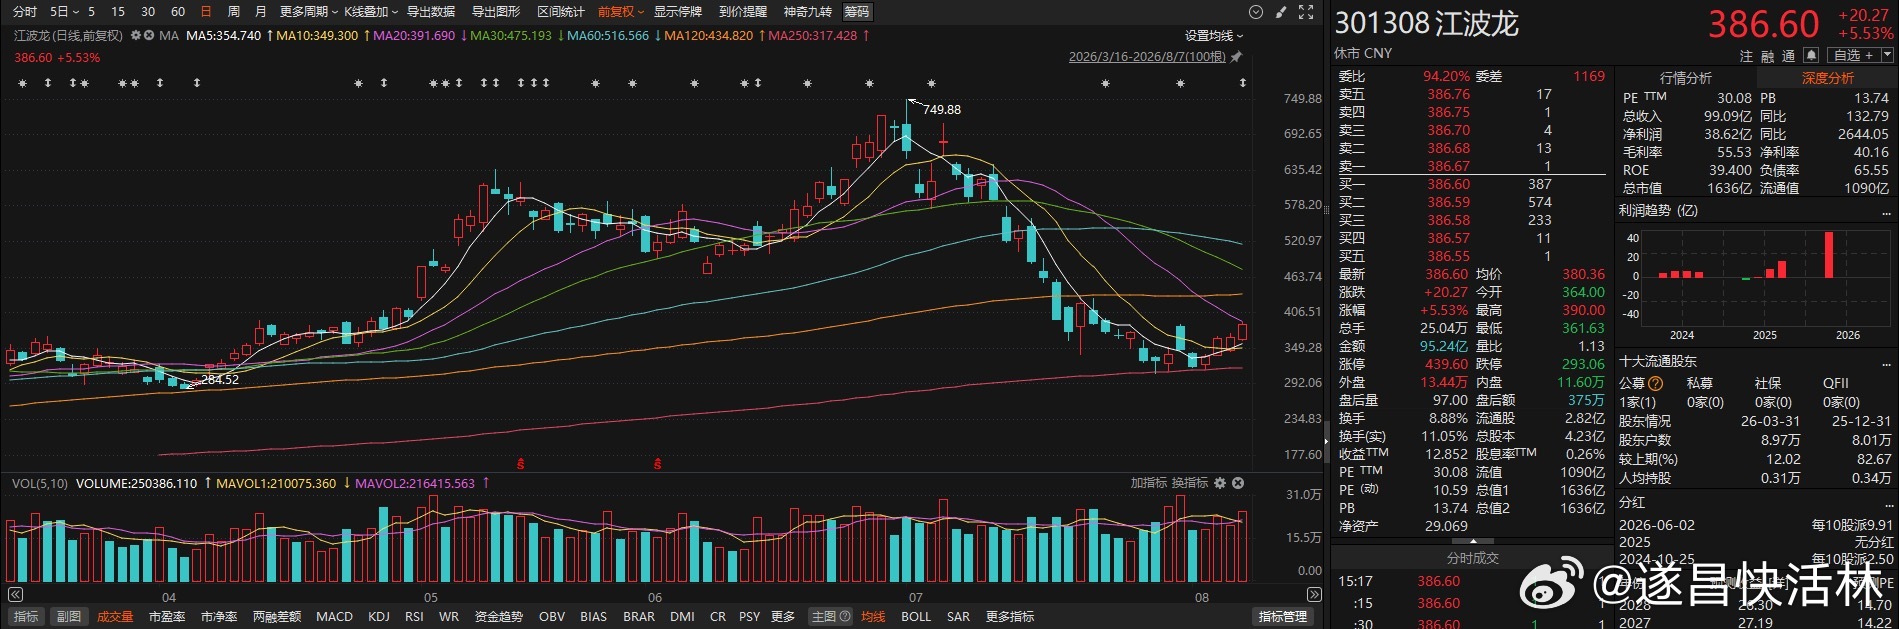Click the 749.88 high price label
1899x629 pixels.
[941, 110]
